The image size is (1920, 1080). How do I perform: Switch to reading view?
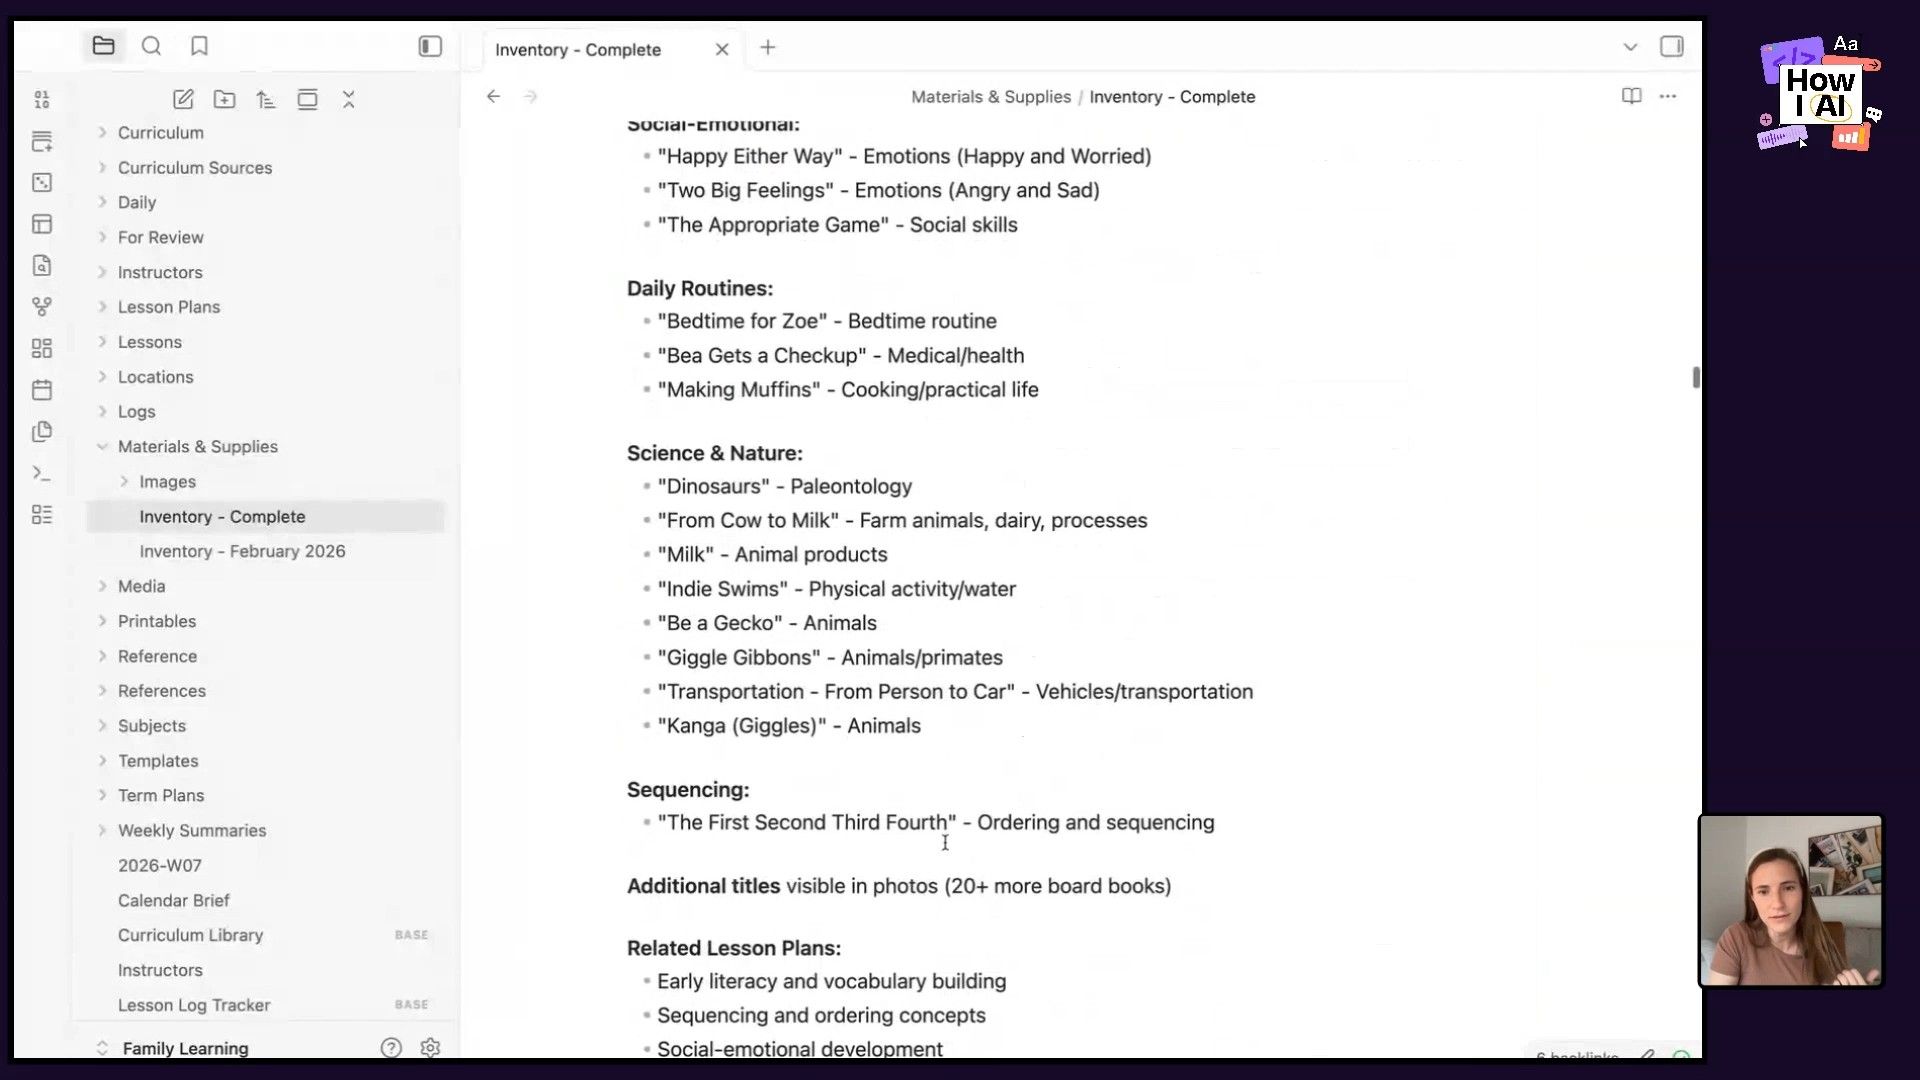point(1631,96)
